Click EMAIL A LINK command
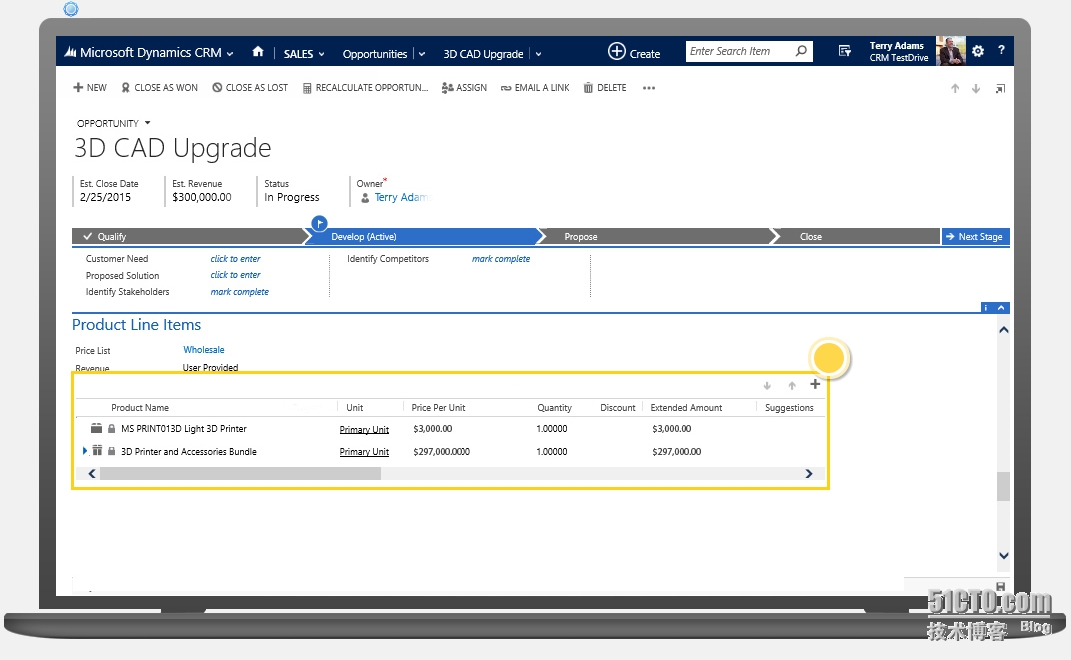Screen dimensions: 1071x660 coord(535,87)
